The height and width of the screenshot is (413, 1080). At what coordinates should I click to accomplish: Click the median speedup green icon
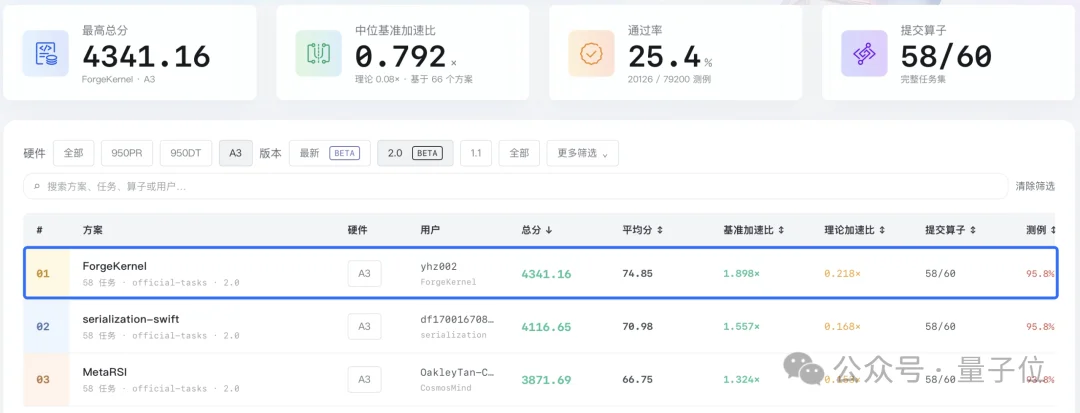[x=318, y=53]
